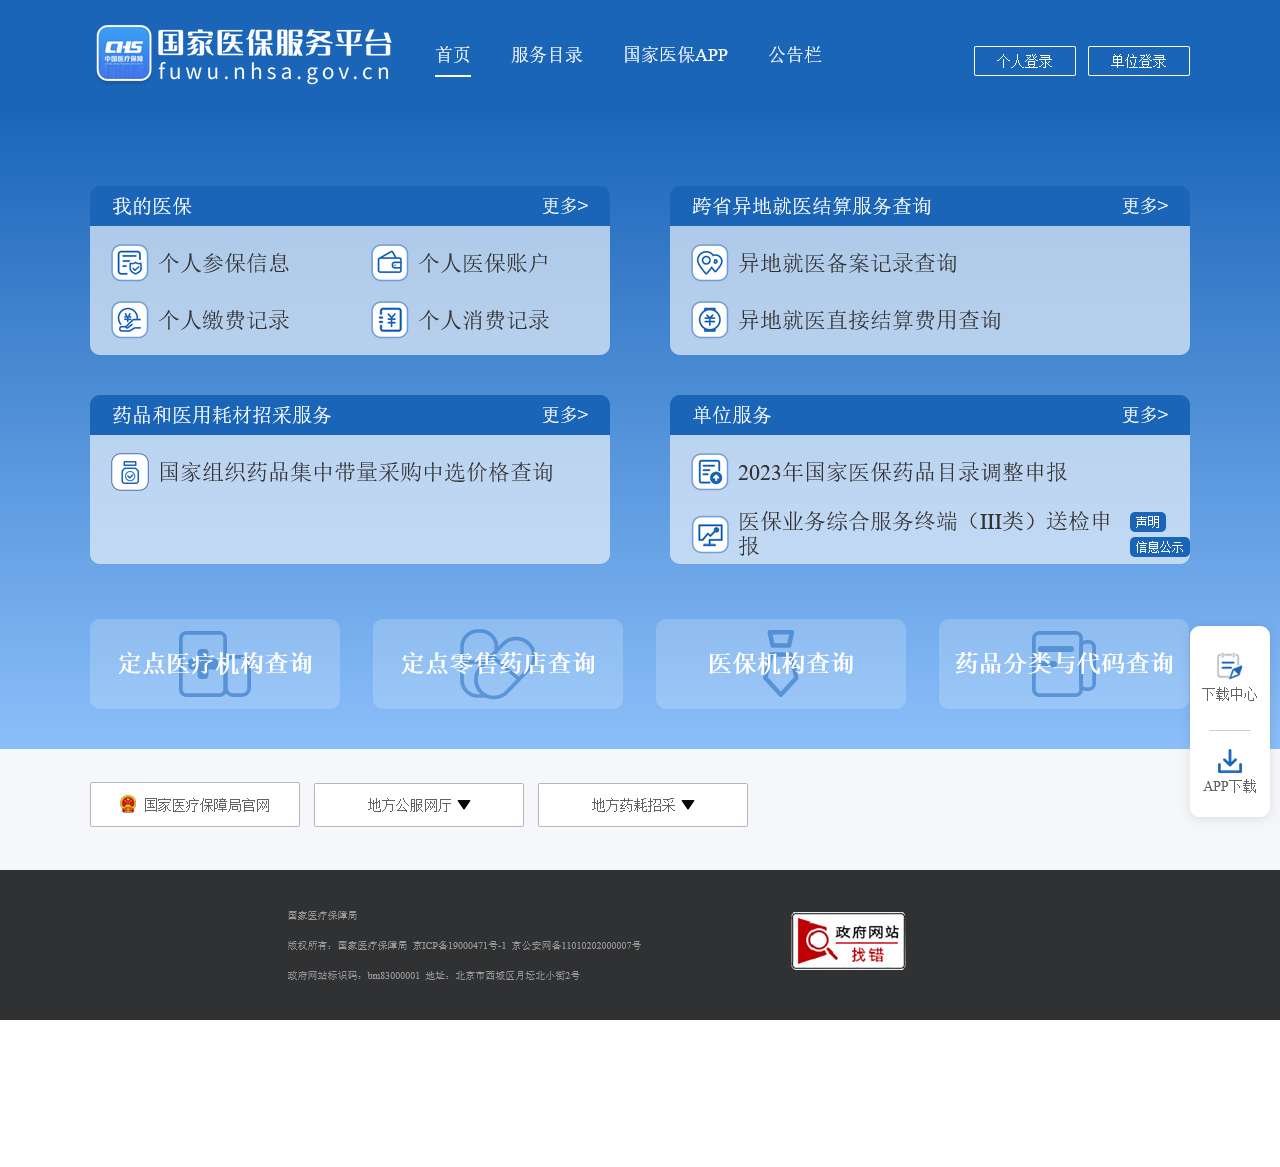This screenshot has width=1280, height=1167.
Task: Open the 定点医疗机构查询 card
Action: [x=215, y=664]
